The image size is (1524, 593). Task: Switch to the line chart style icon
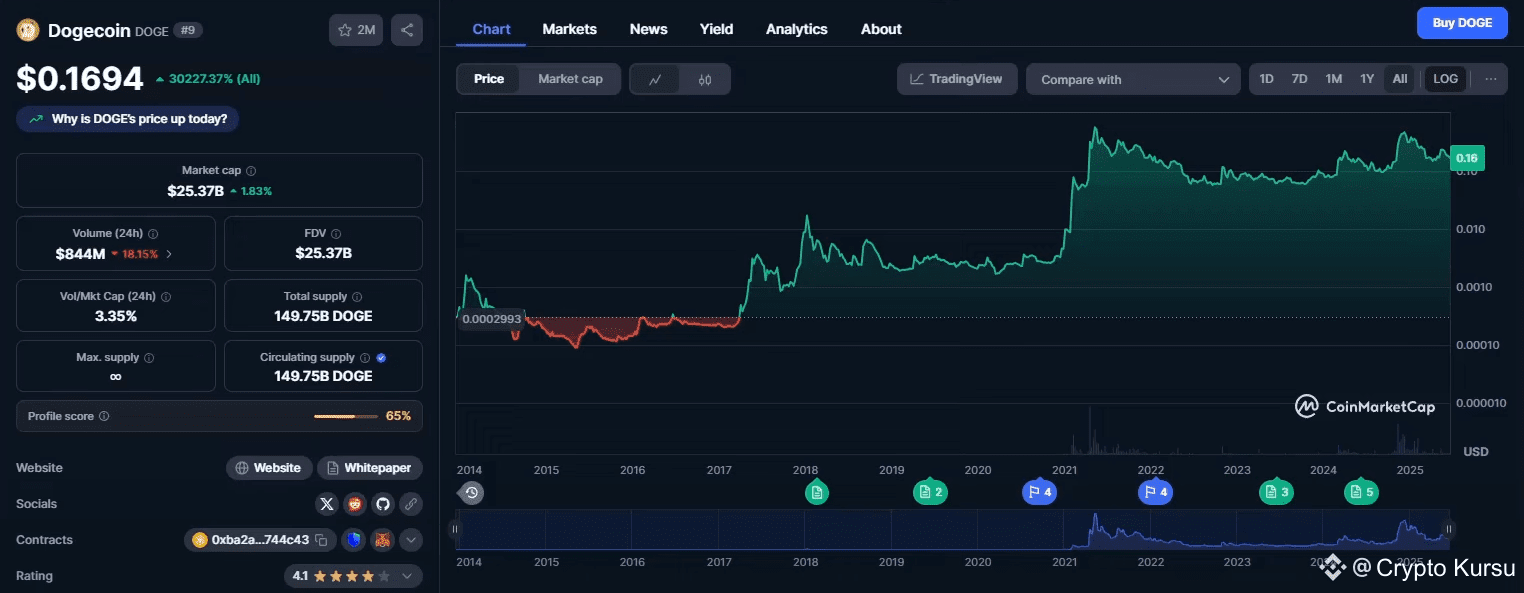pos(655,79)
